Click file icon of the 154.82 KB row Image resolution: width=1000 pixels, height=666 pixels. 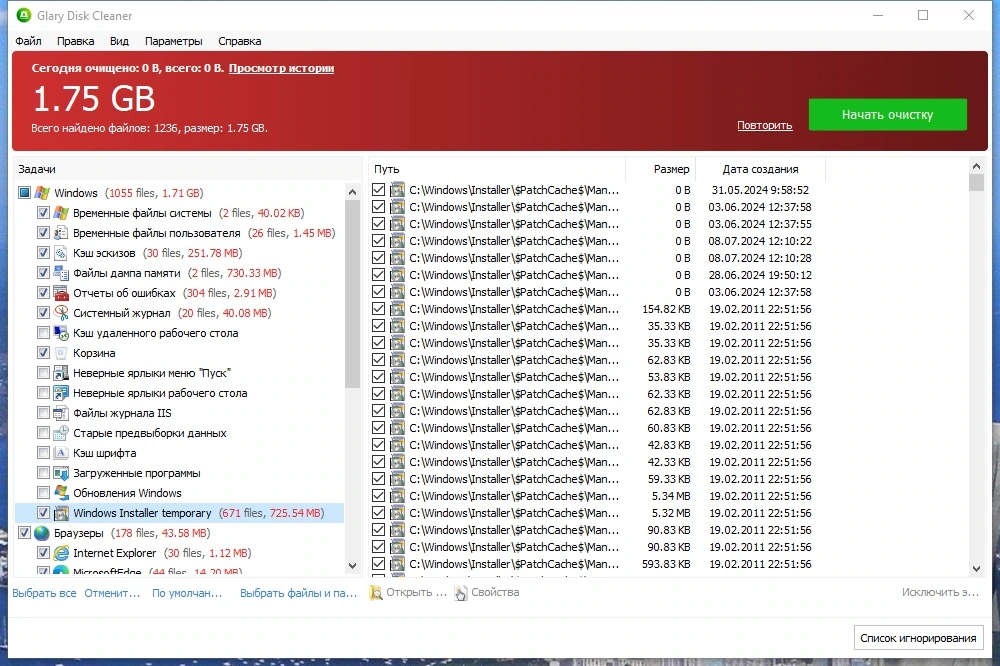coord(397,309)
